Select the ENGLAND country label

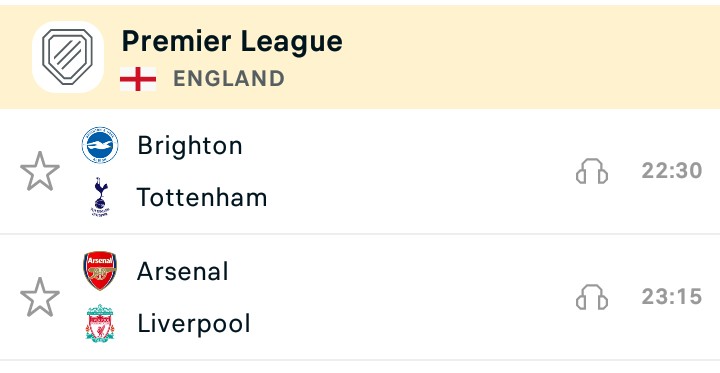[229, 79]
